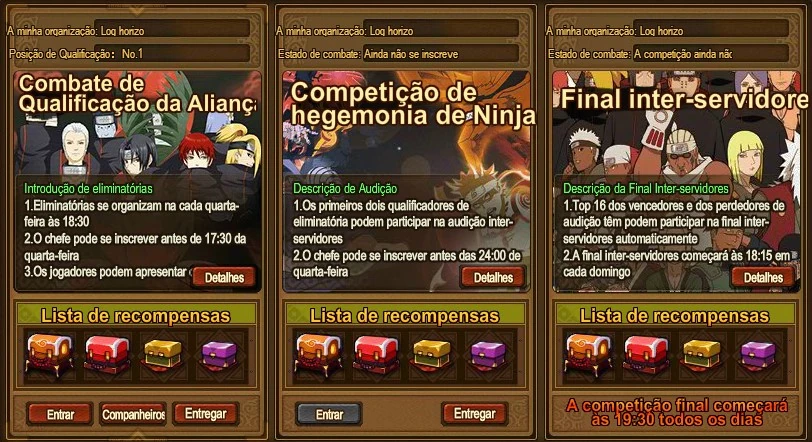Click the orange ornate chest in Alliance Qualification rewards
The height and width of the screenshot is (442, 812).
point(49,355)
